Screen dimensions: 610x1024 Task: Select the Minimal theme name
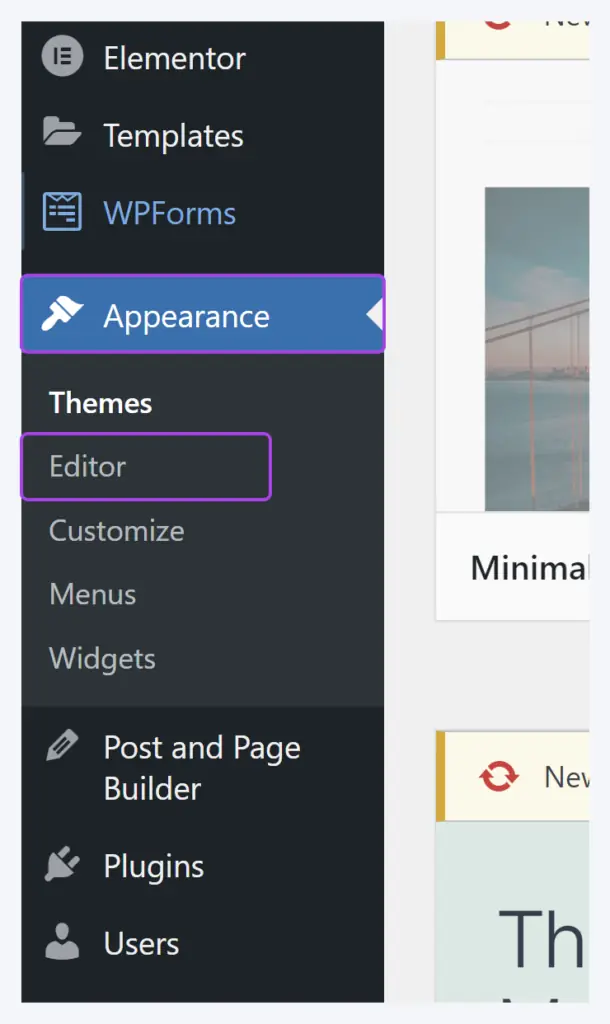pos(530,568)
